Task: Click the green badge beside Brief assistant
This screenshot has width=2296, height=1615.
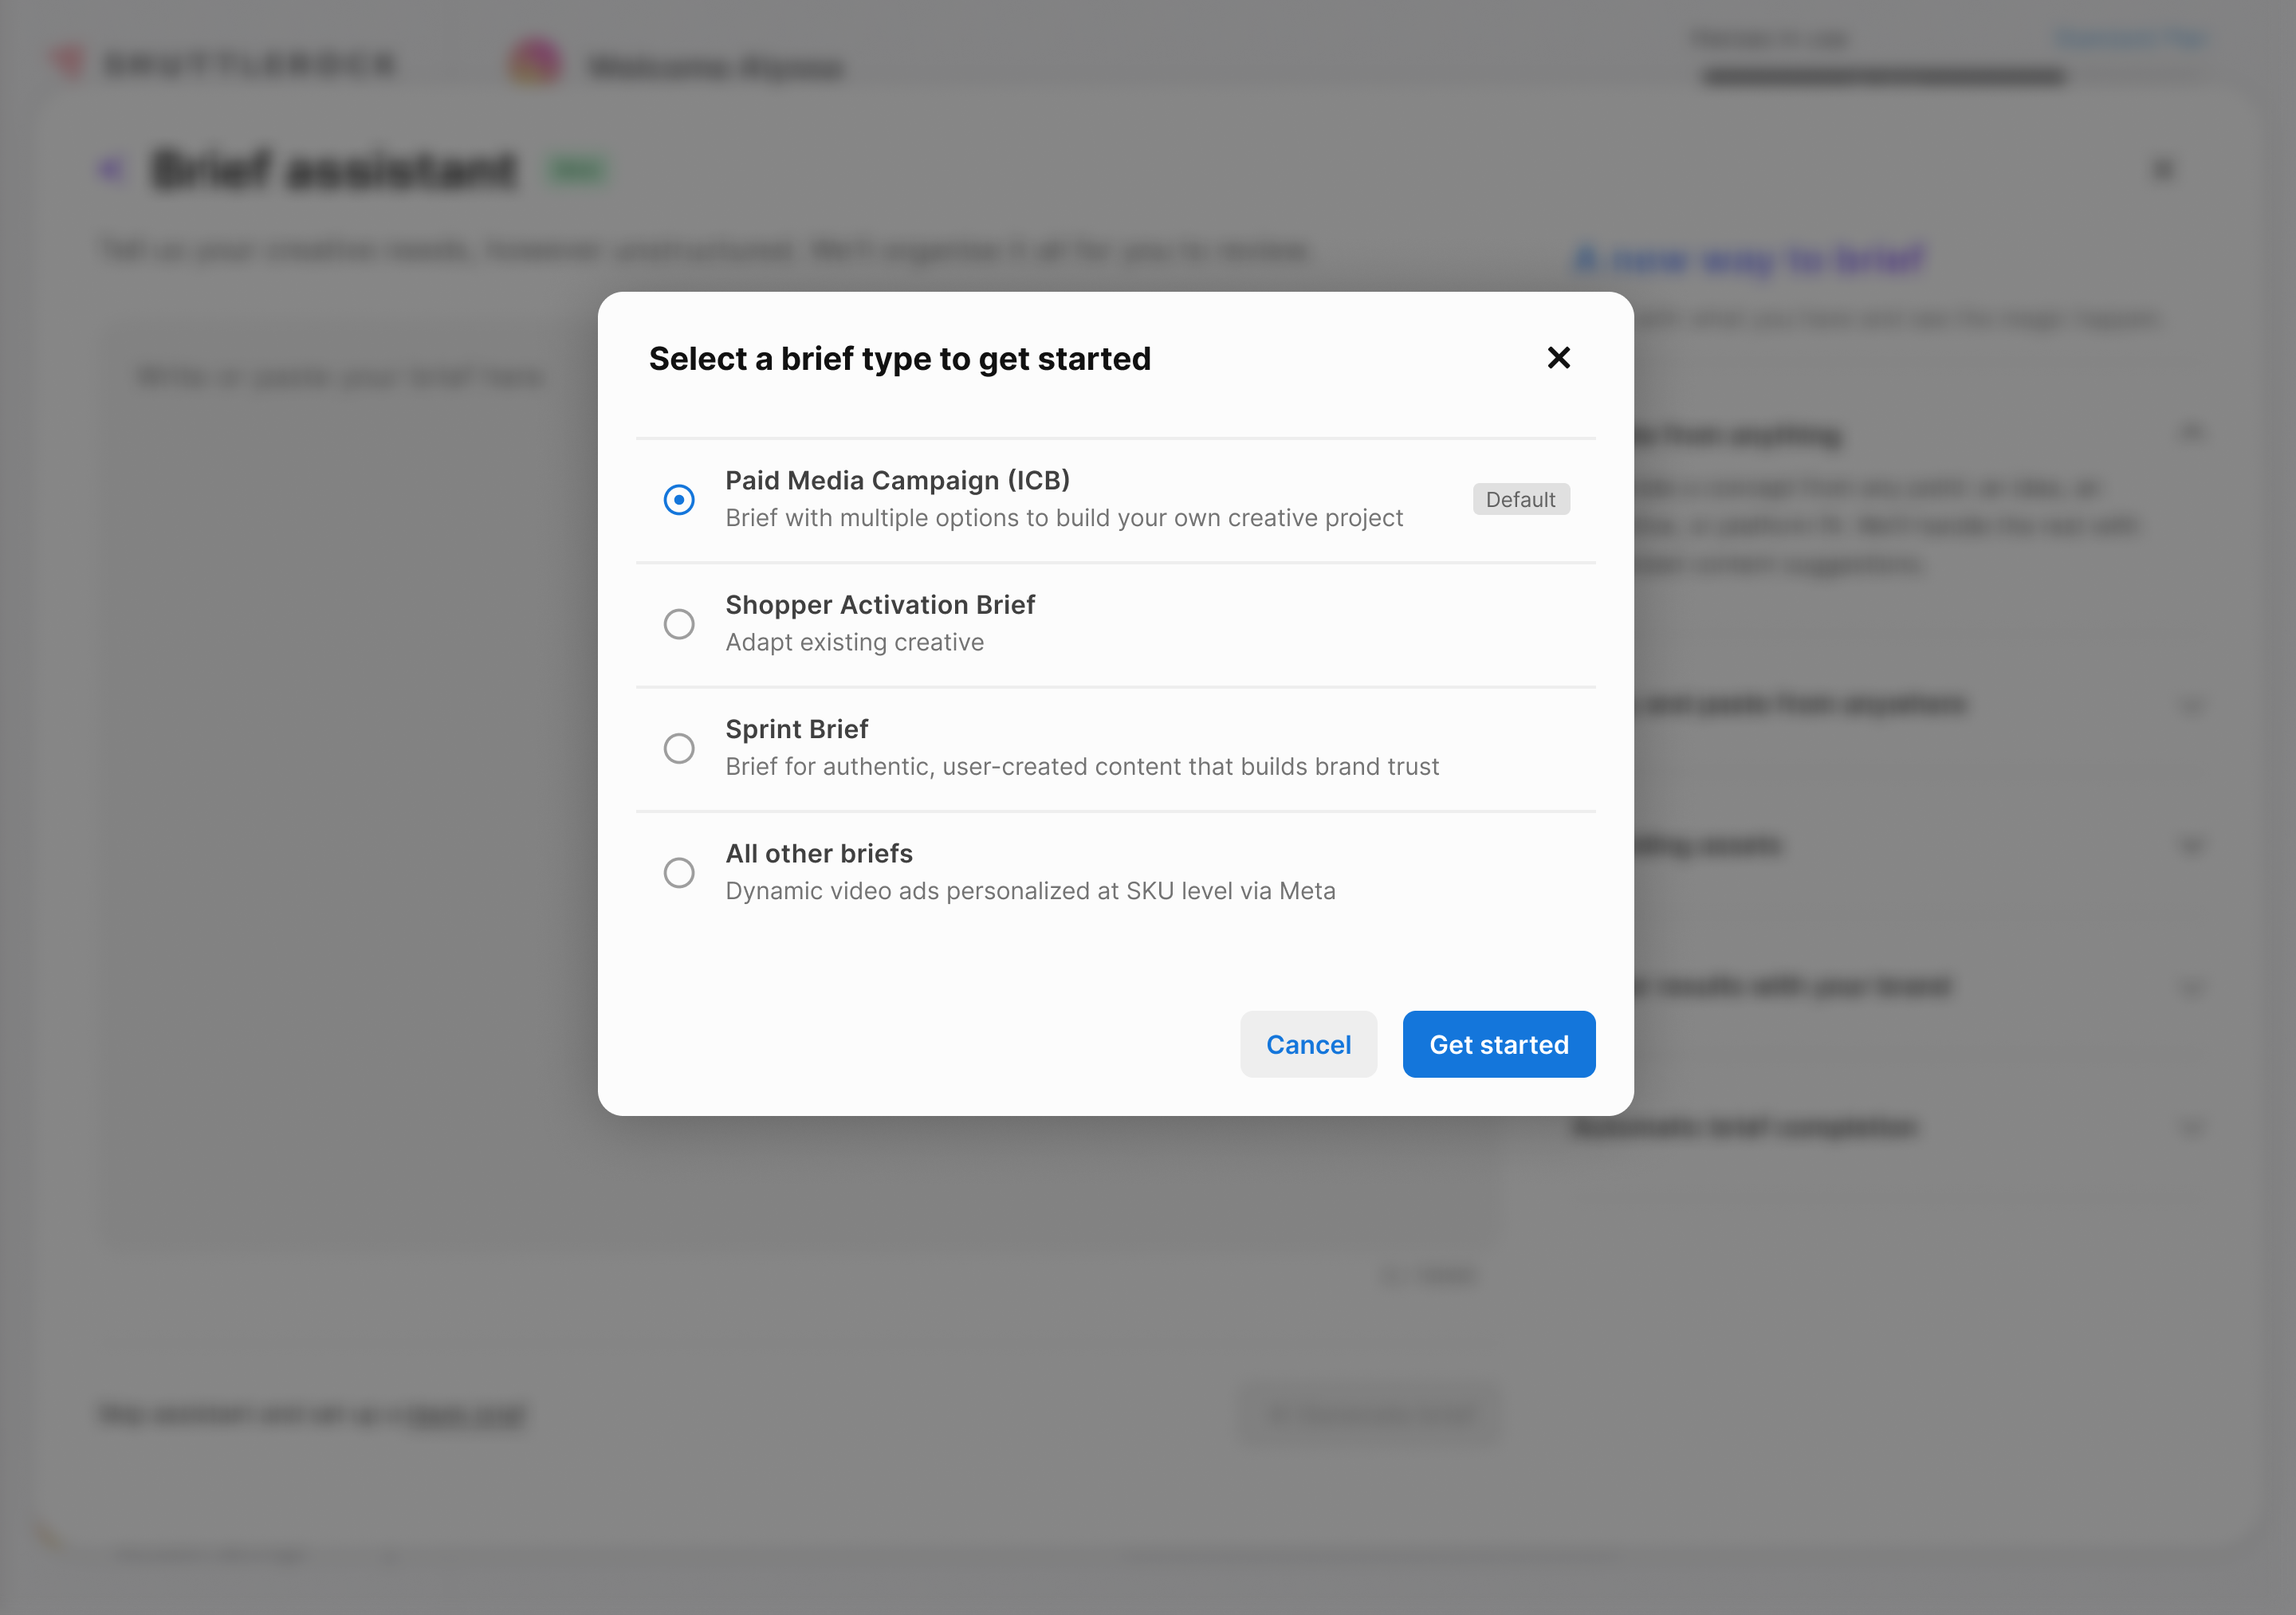Action: coord(578,169)
